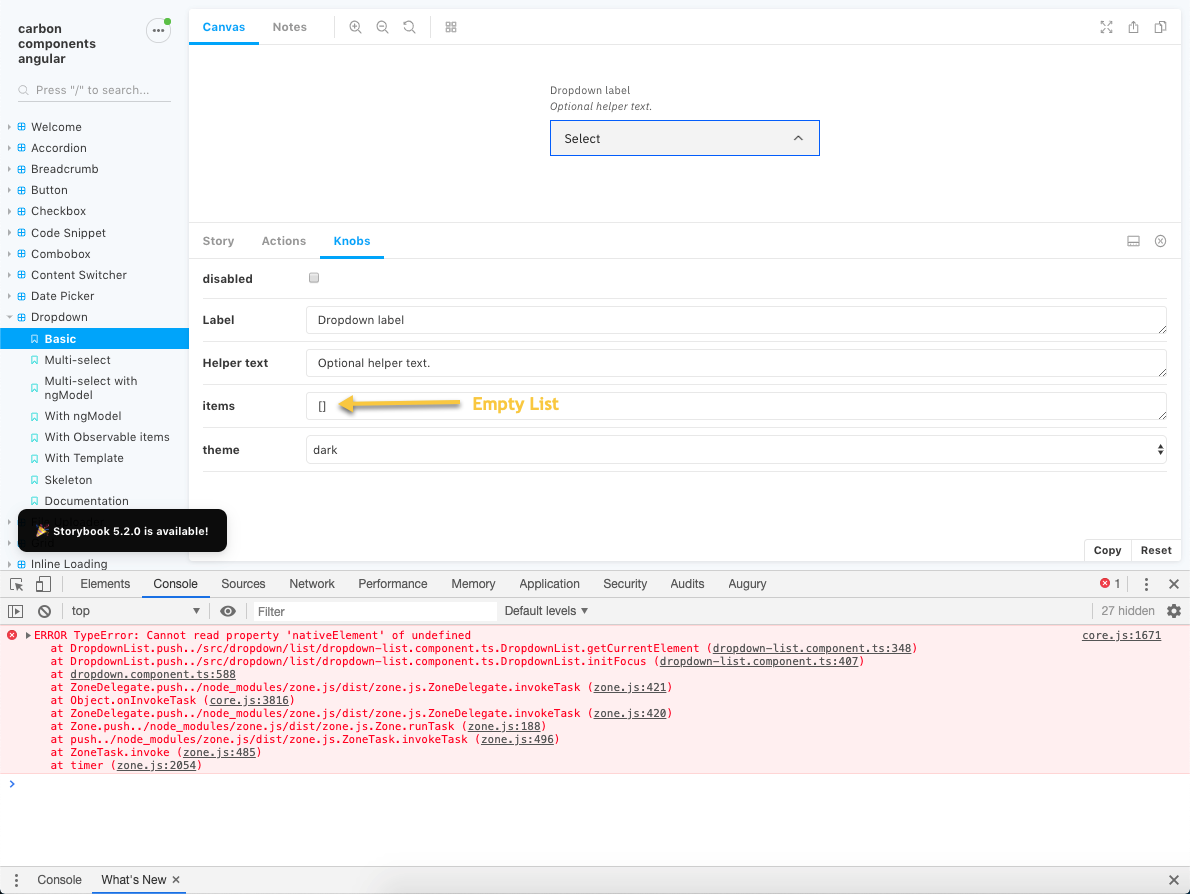Close the addons panel

pyautogui.click(x=1160, y=240)
